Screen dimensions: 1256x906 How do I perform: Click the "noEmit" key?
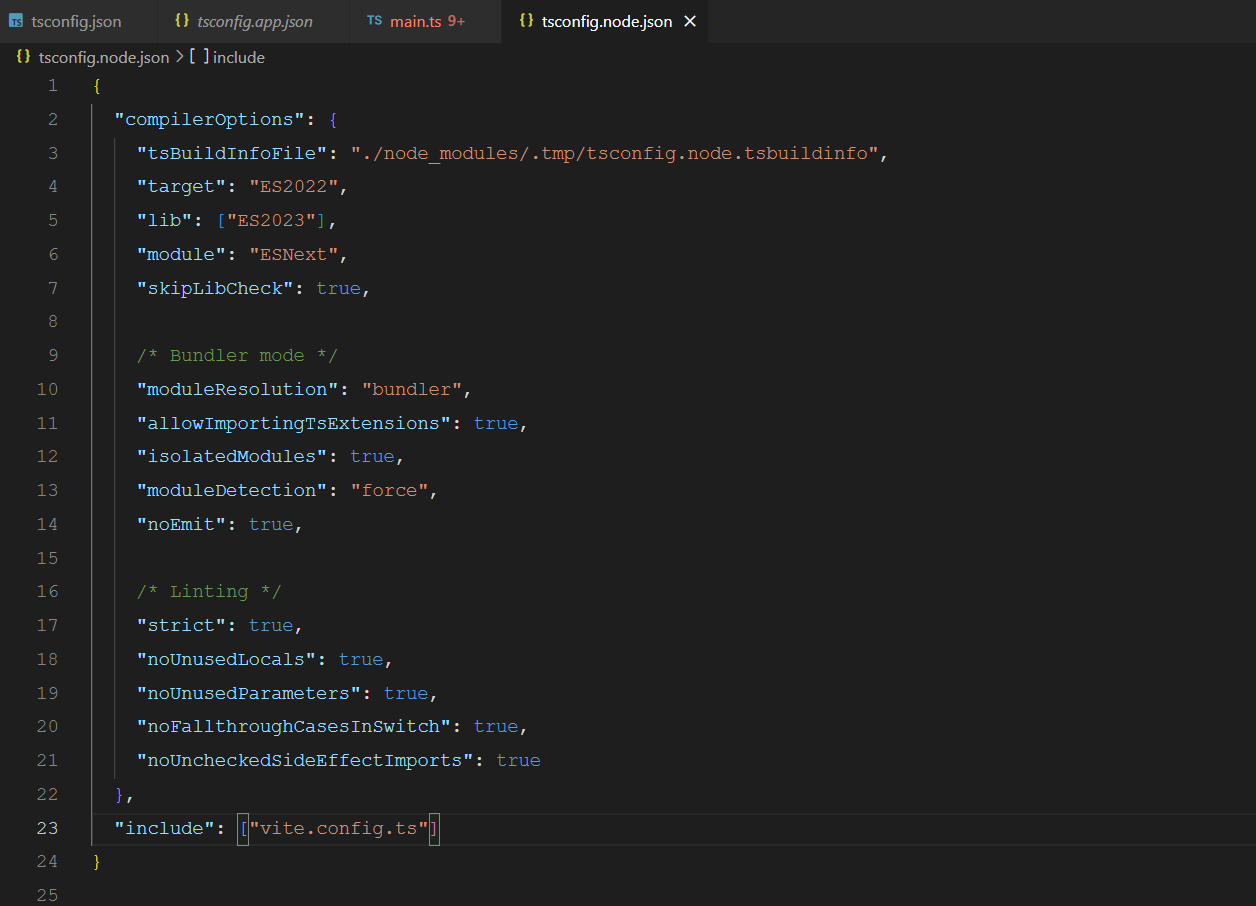tap(181, 524)
